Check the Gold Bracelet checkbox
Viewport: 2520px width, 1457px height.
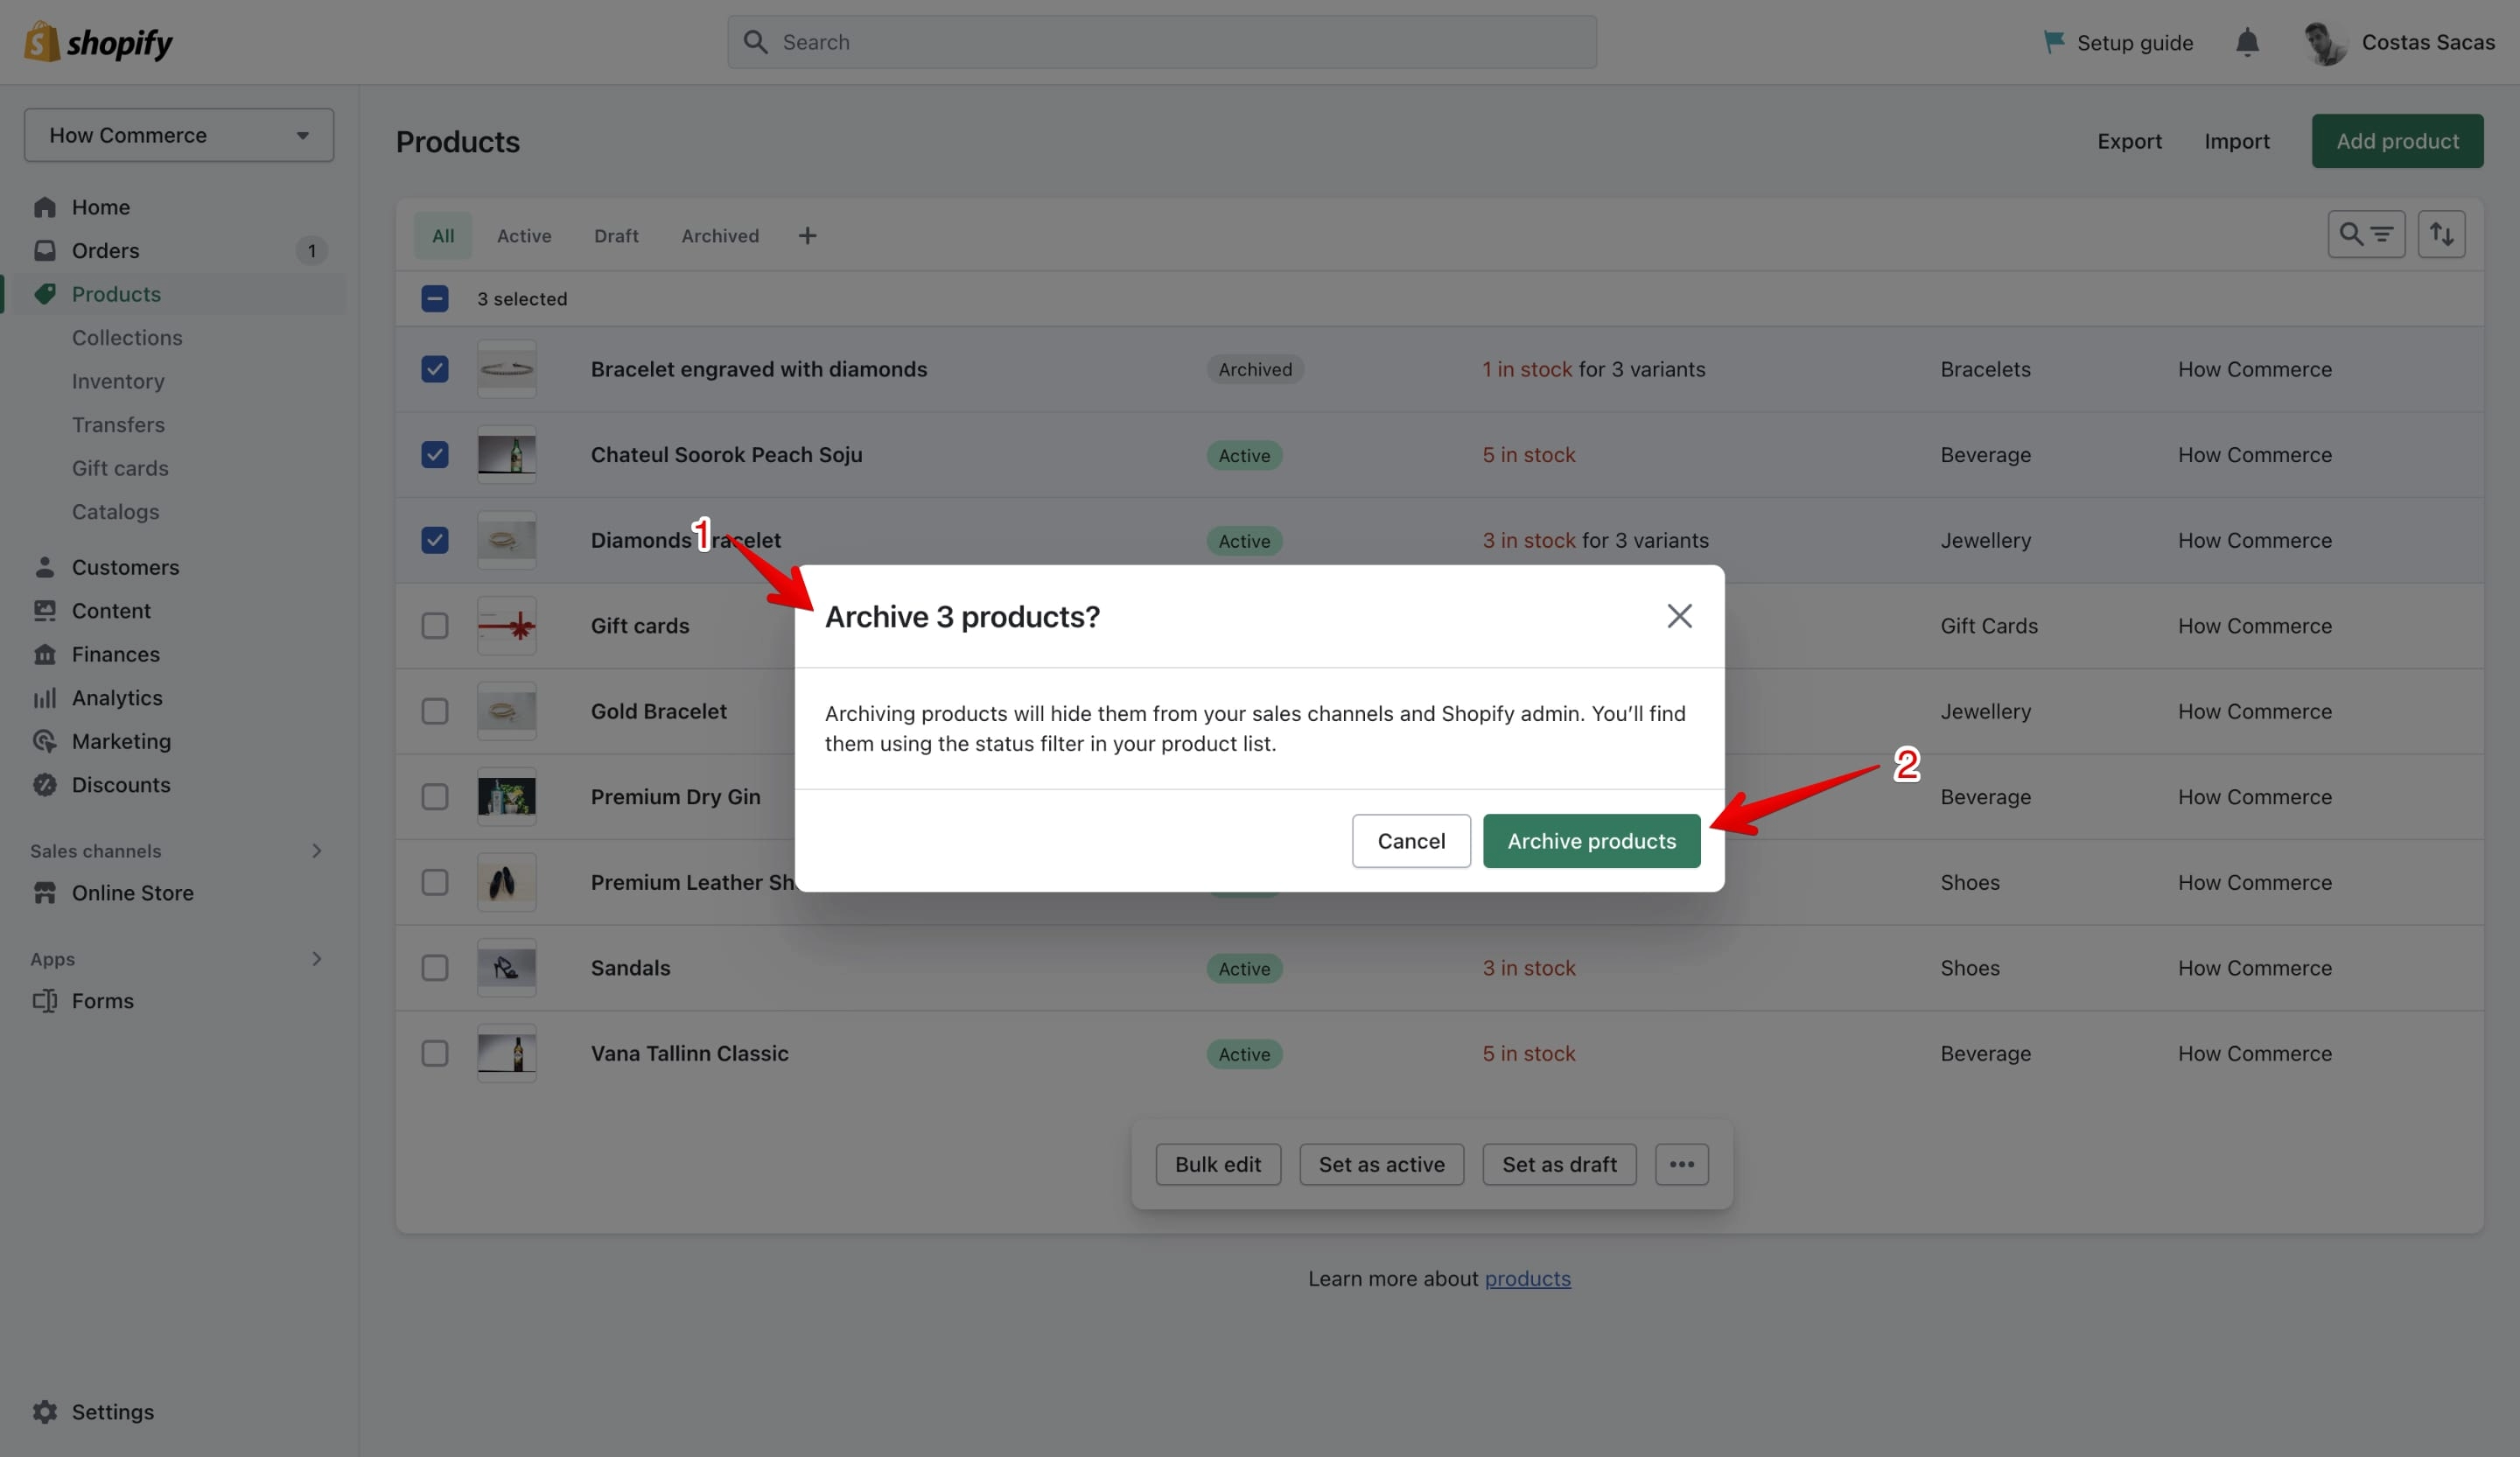[434, 711]
